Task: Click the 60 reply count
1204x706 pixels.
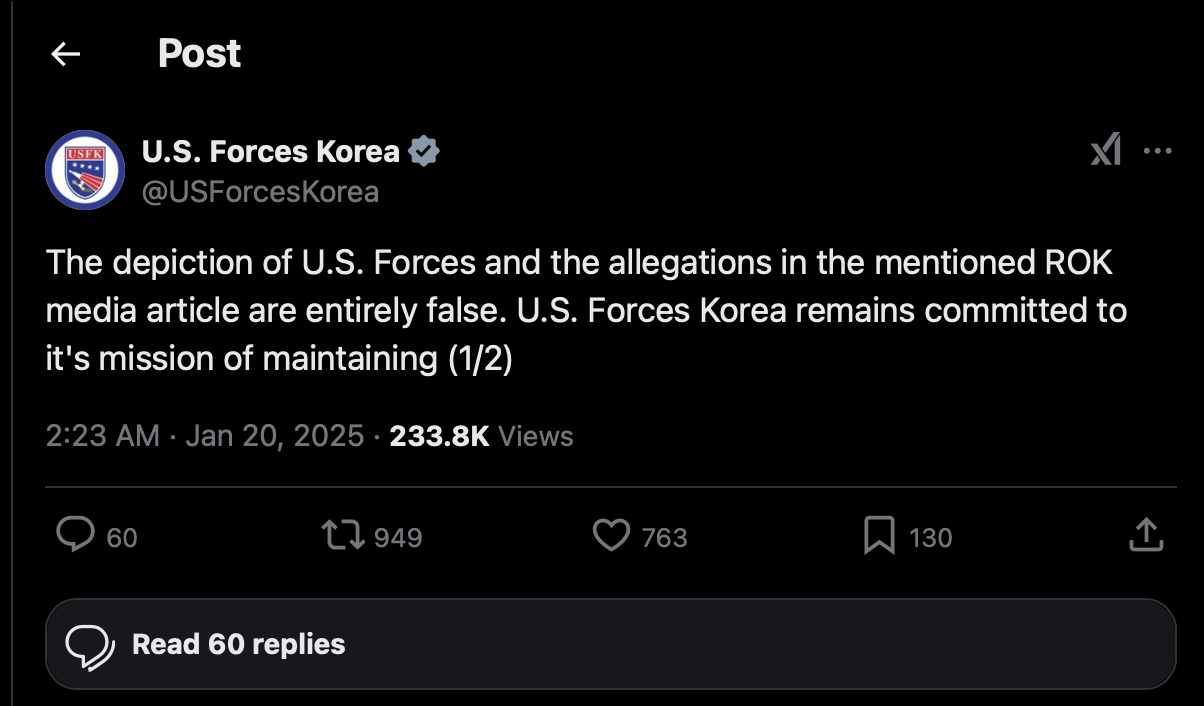Action: [122, 538]
